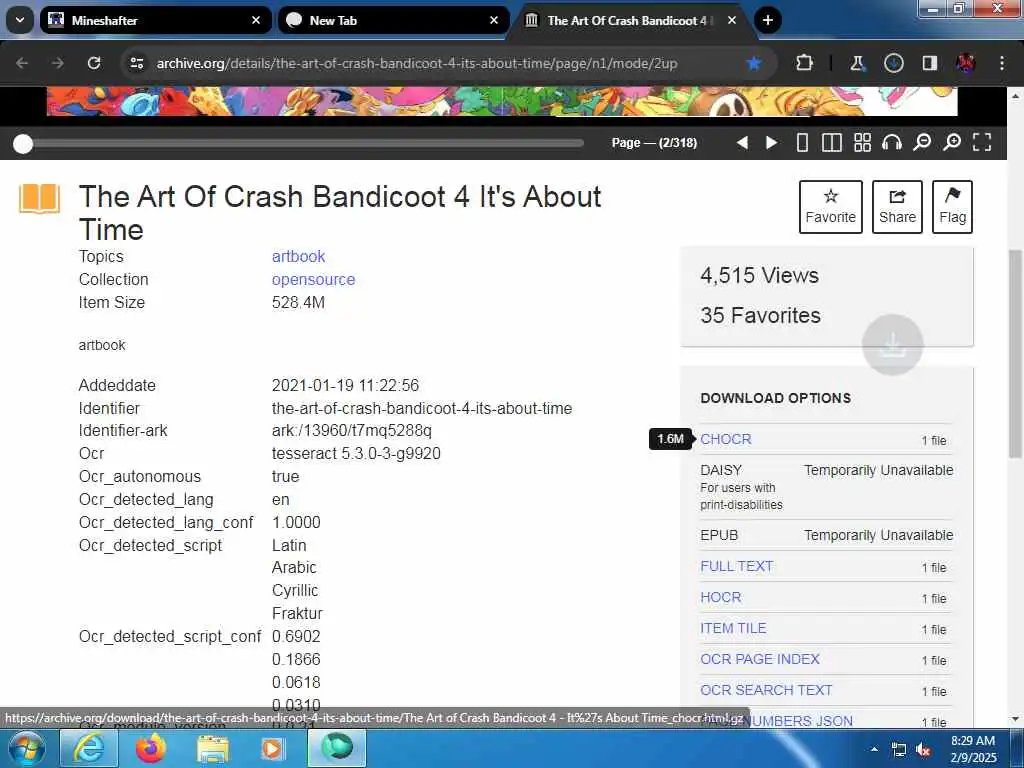Show hidden system tray icons
This screenshot has width=1024, height=768.
(874, 749)
